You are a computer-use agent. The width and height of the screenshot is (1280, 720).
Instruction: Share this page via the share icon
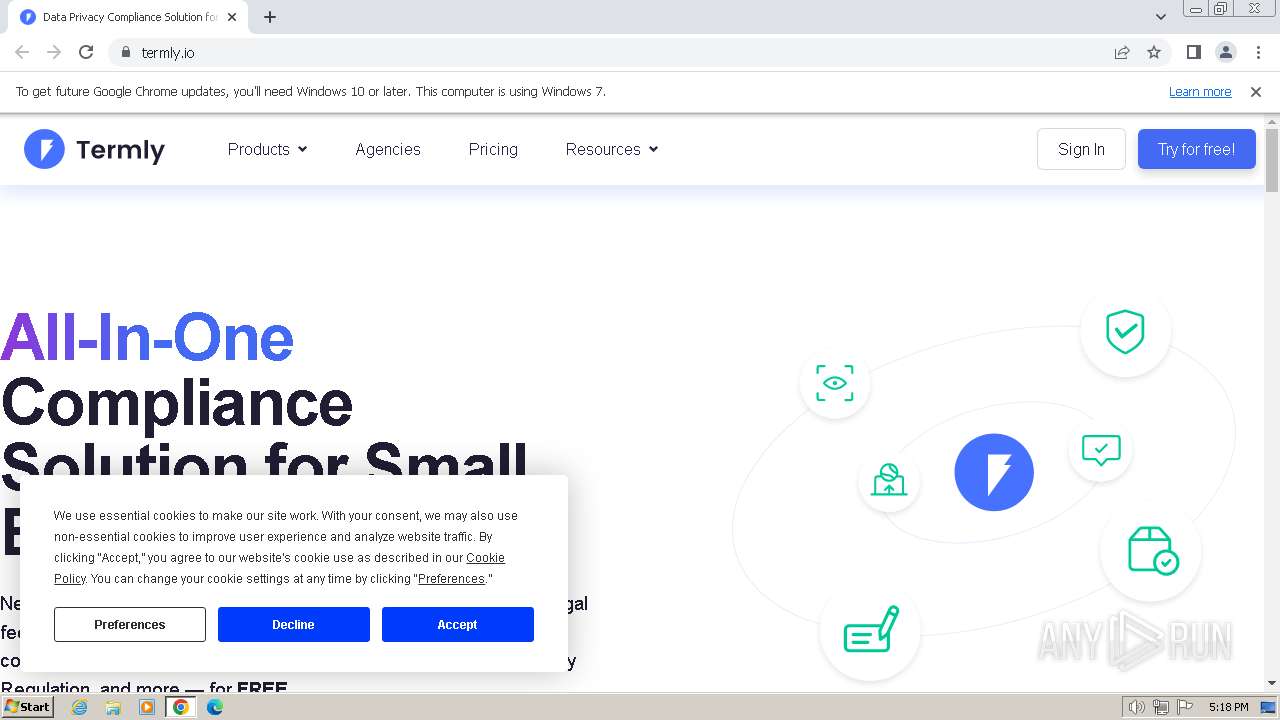1122,52
